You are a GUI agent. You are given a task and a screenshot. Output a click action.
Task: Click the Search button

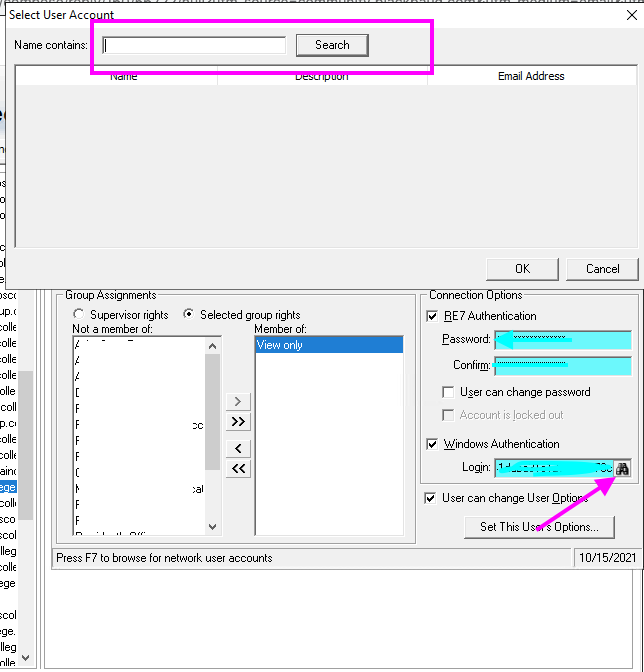tap(332, 45)
